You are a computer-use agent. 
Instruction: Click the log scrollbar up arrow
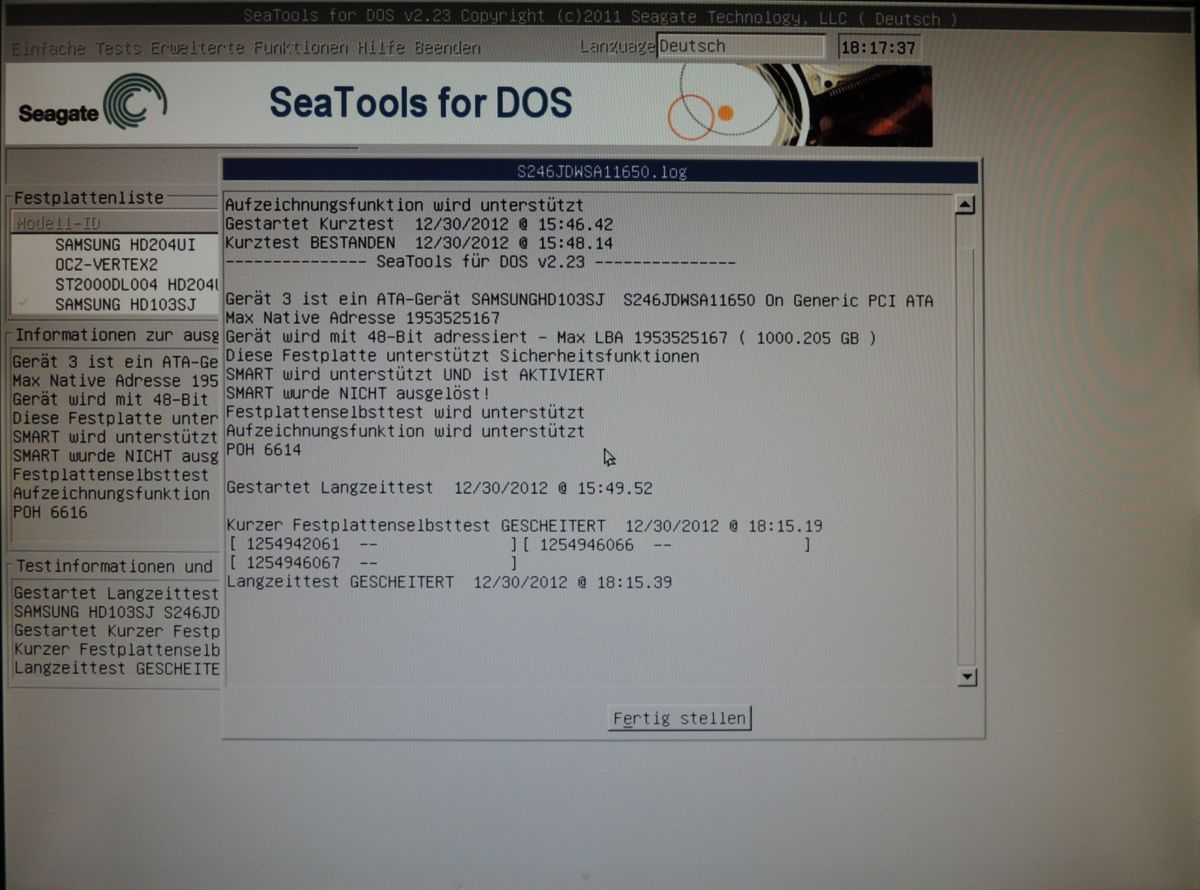point(965,206)
